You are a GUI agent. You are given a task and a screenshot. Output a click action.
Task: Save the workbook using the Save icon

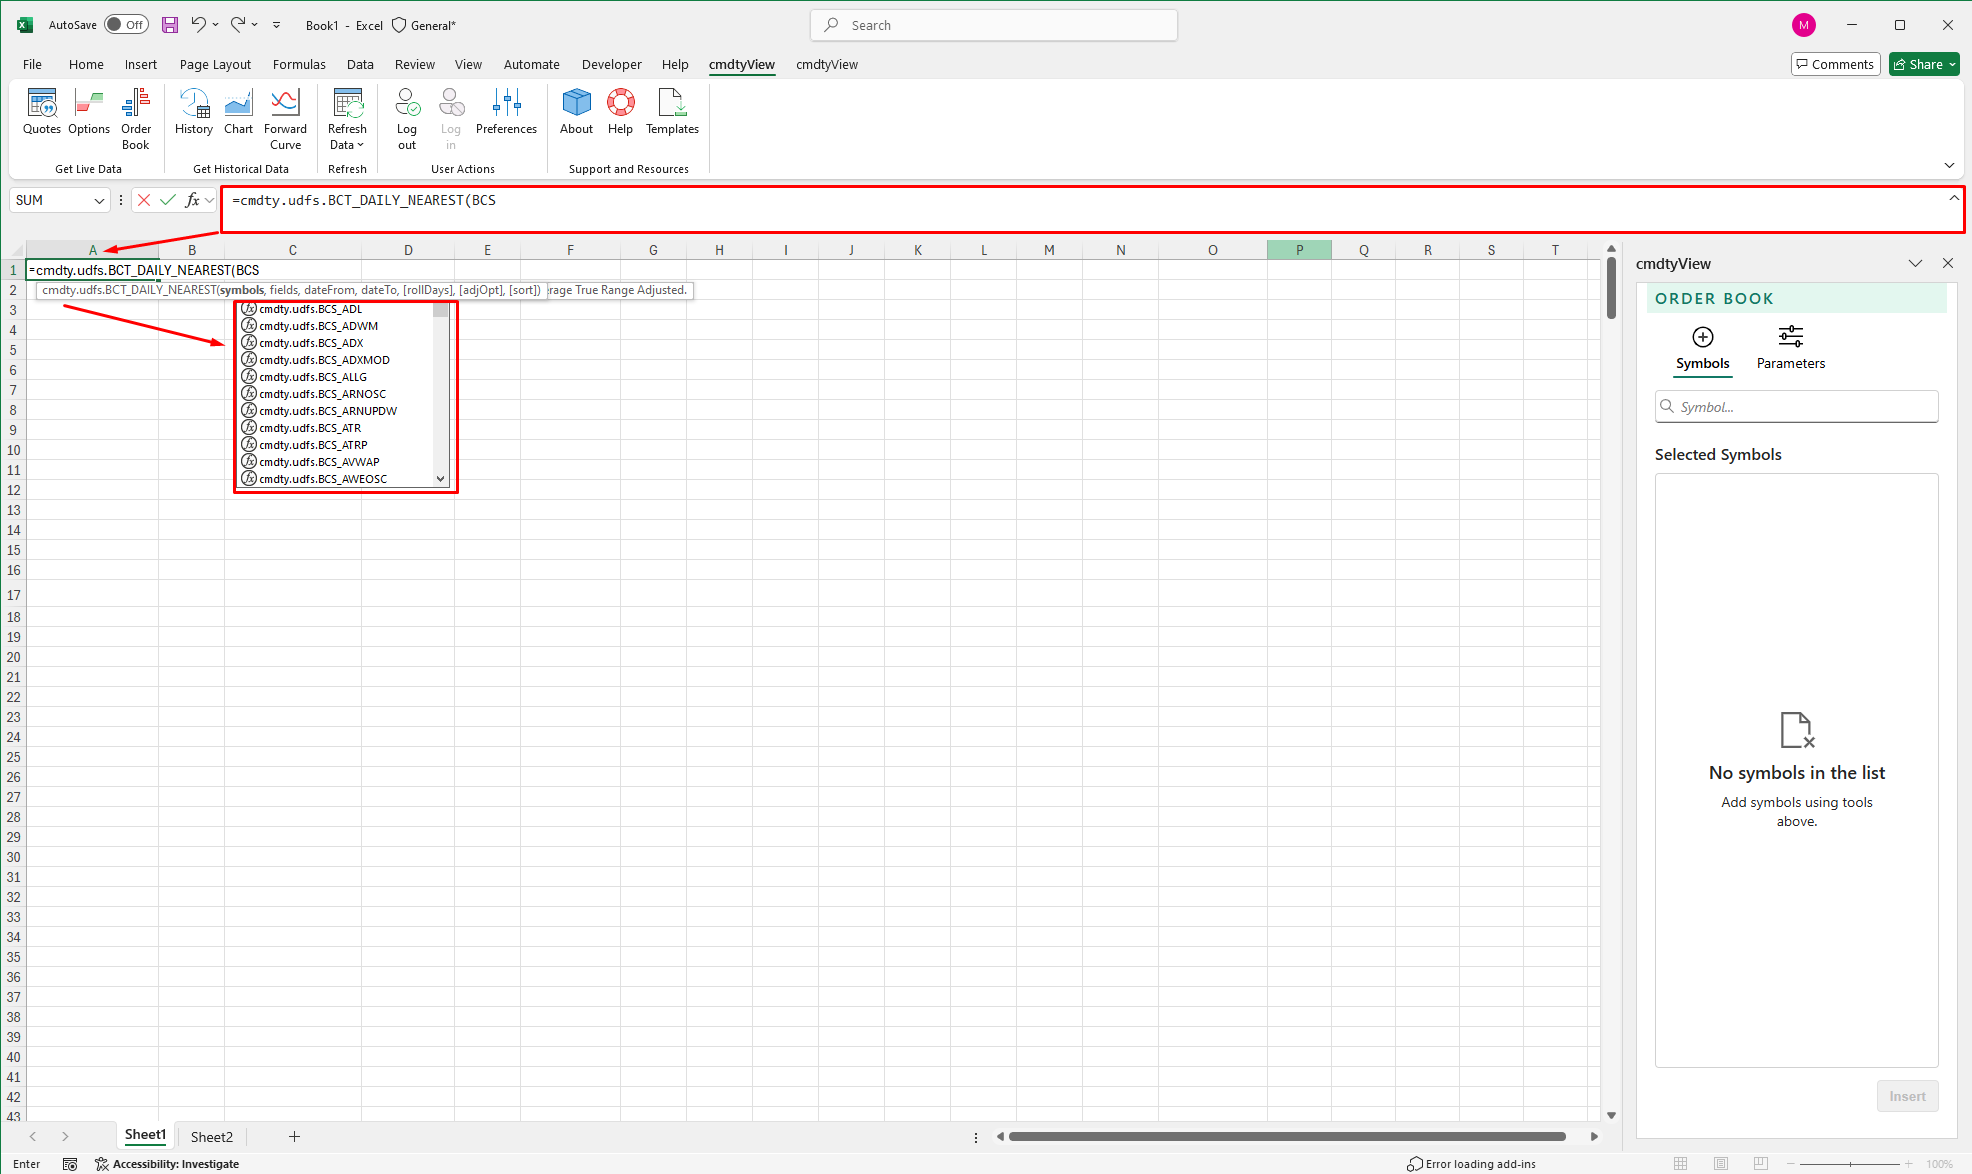point(170,25)
